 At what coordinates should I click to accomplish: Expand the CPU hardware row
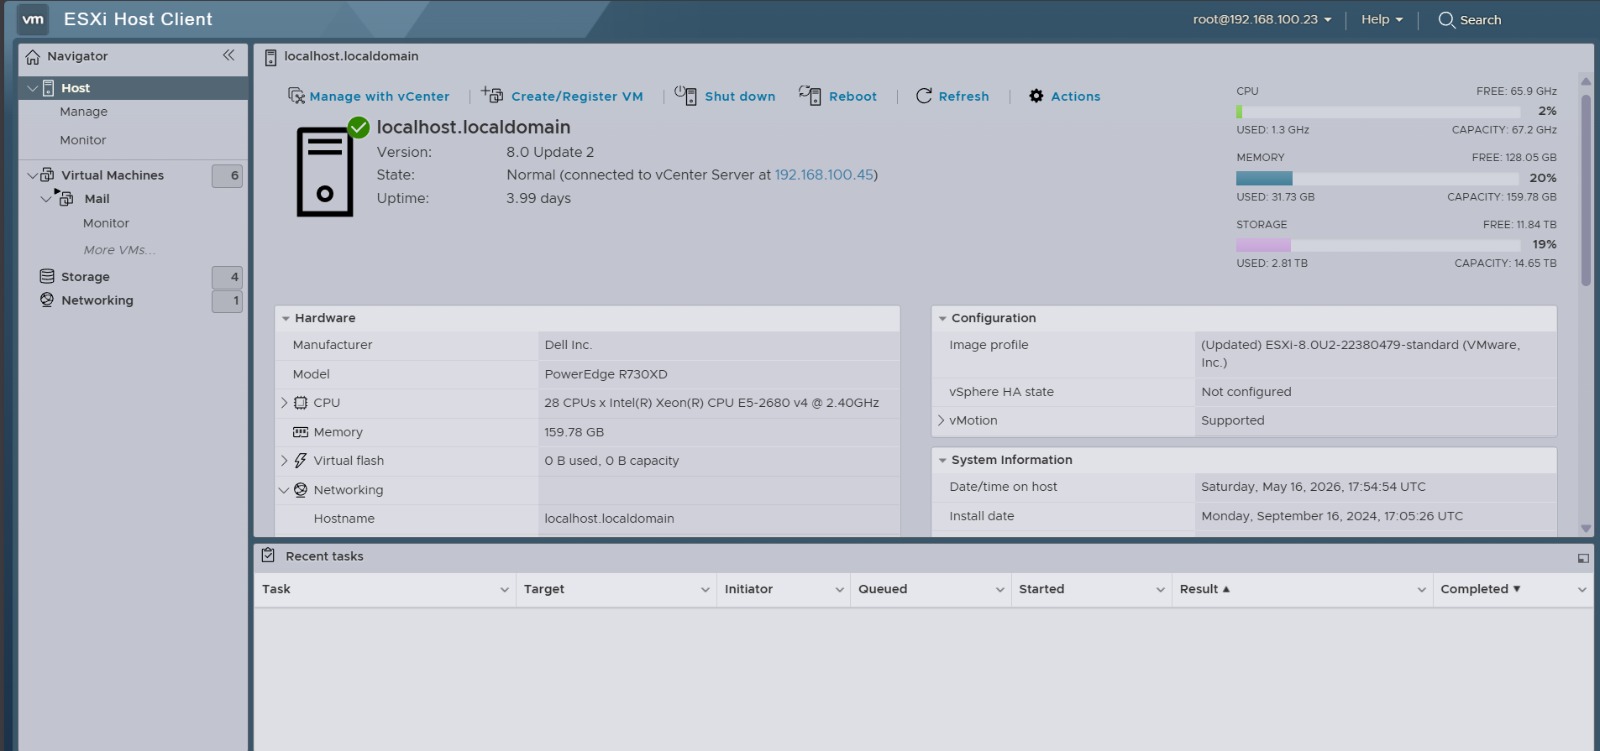tap(284, 403)
